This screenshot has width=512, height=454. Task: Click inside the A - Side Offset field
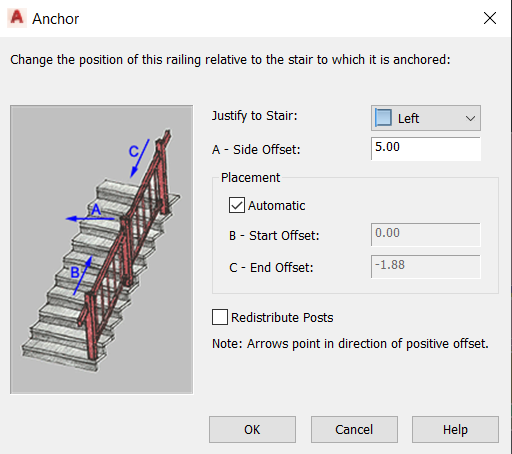coord(426,149)
